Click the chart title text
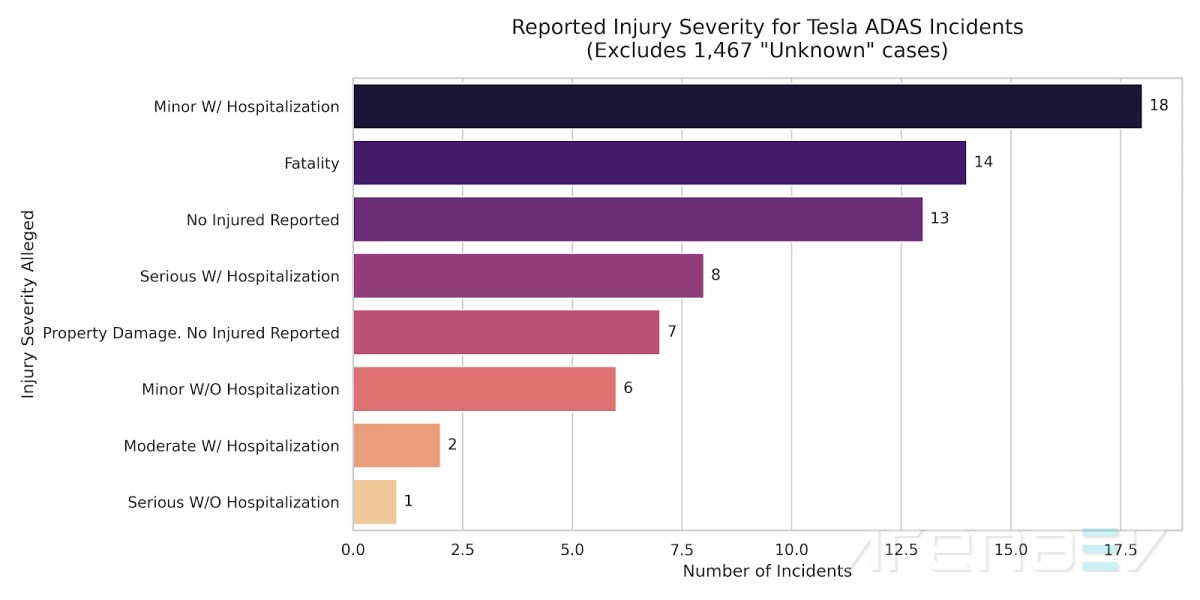The image size is (1200, 600). coord(767,27)
